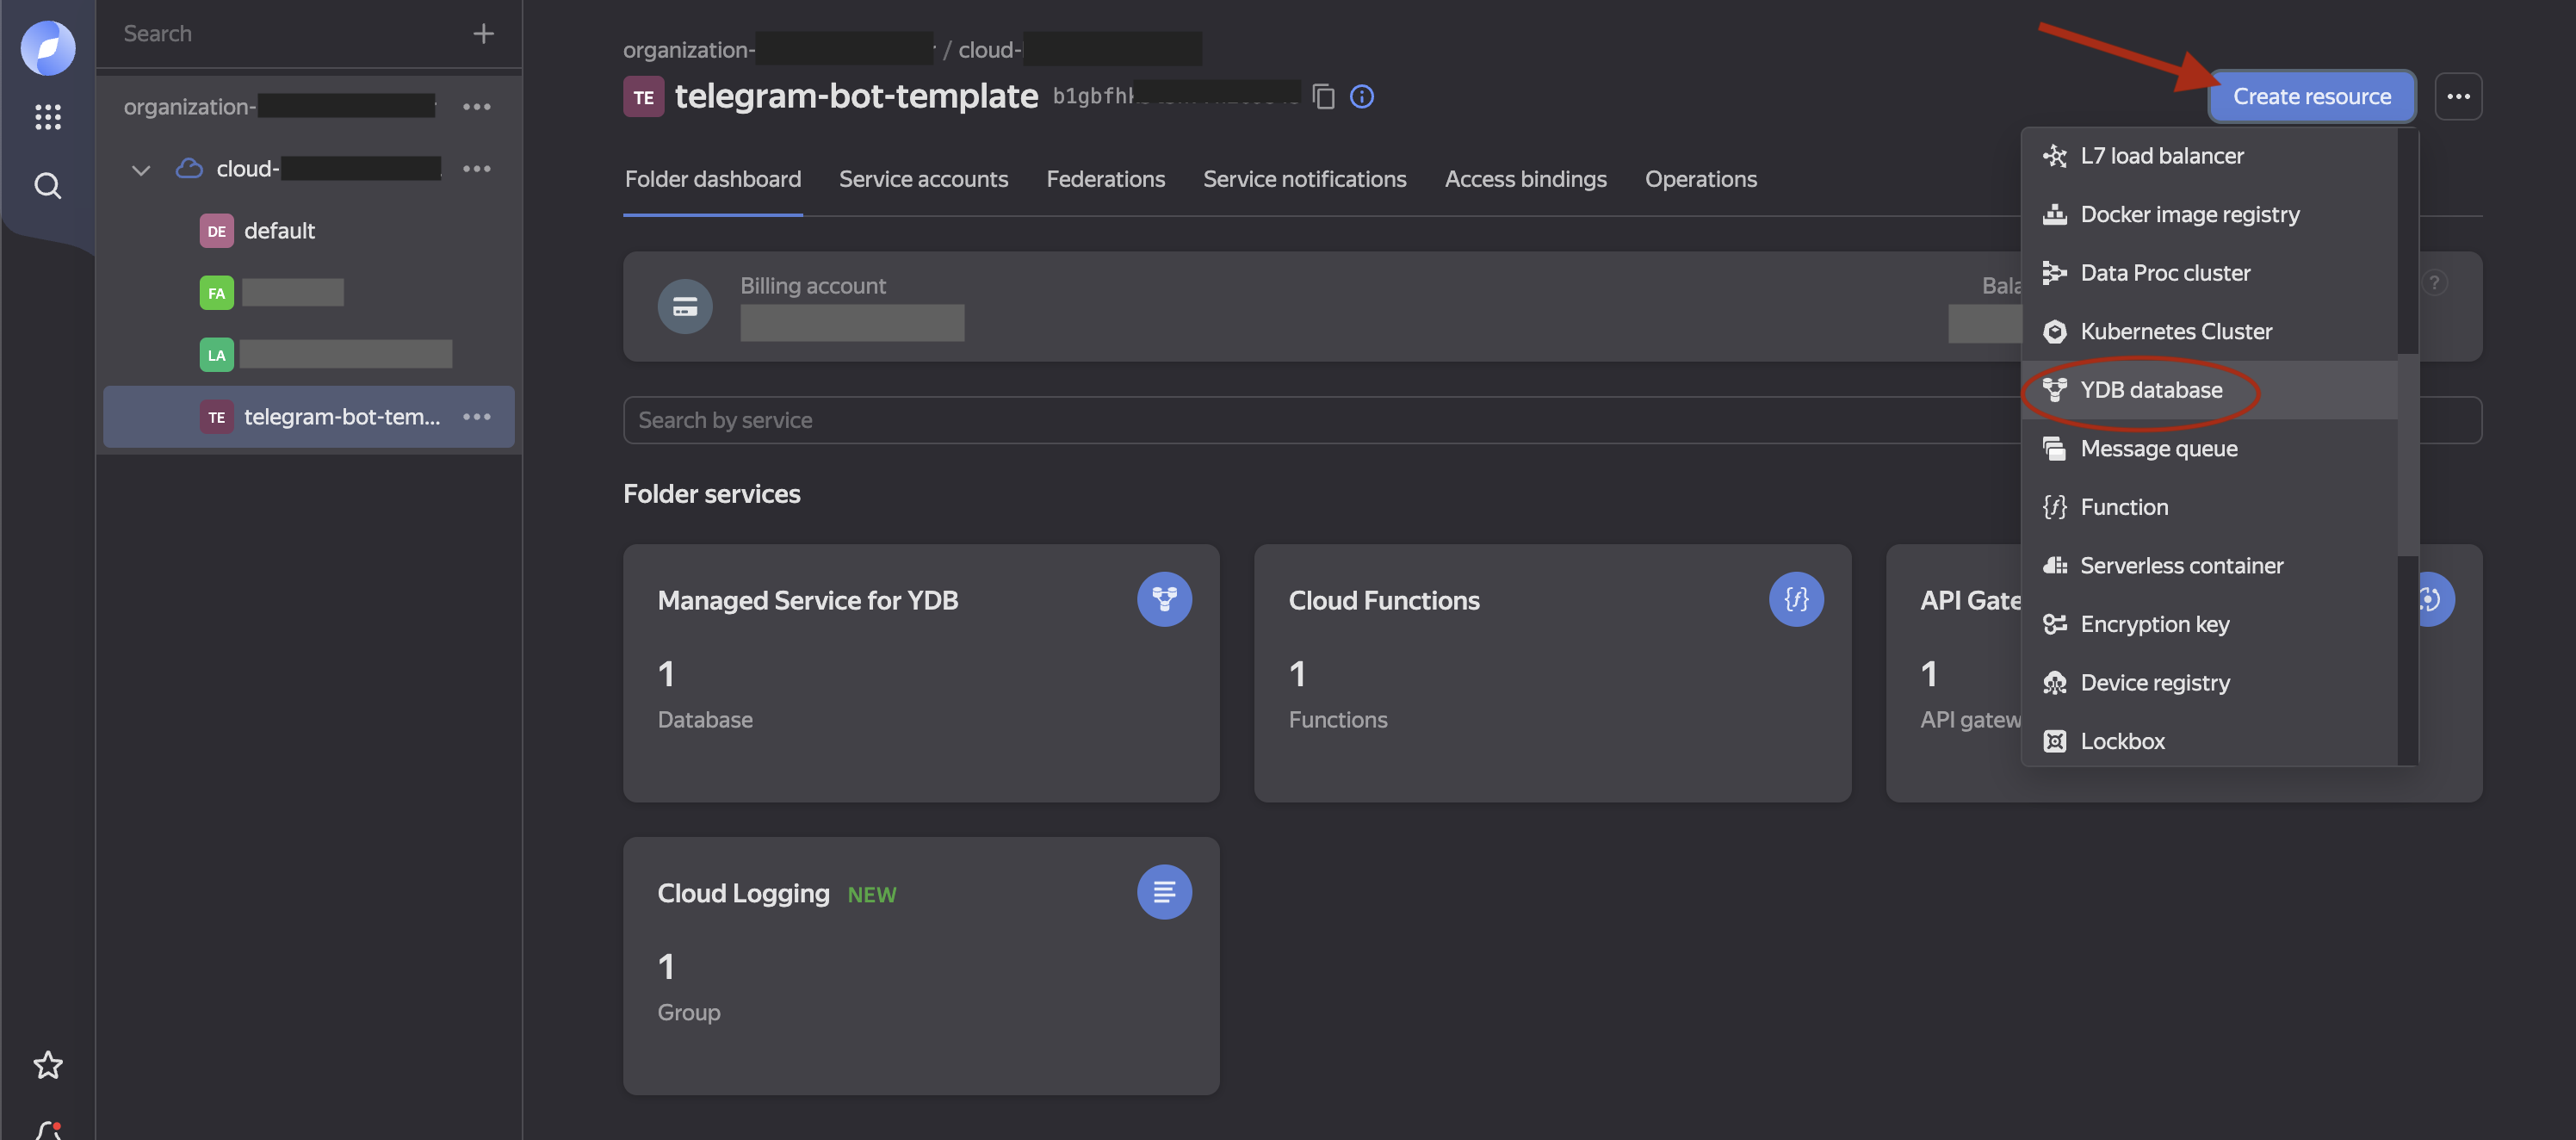Open the Access bindings tab
Image resolution: width=2576 pixels, height=1140 pixels.
tap(1524, 179)
